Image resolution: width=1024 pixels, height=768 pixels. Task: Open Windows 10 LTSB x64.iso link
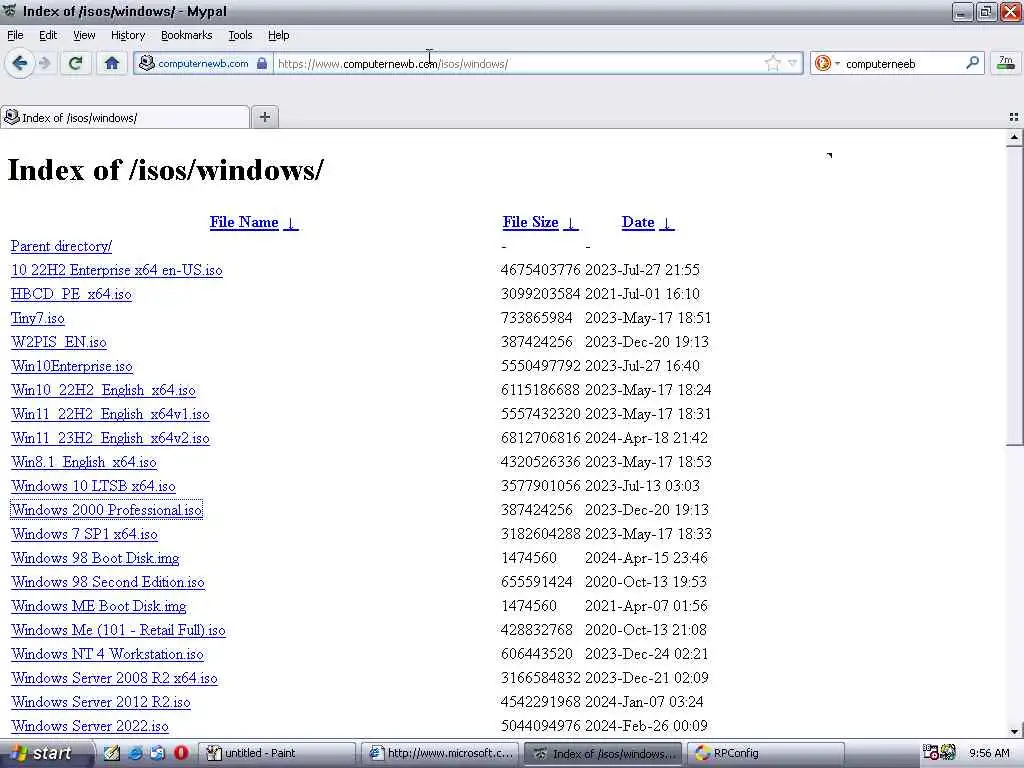pos(93,487)
